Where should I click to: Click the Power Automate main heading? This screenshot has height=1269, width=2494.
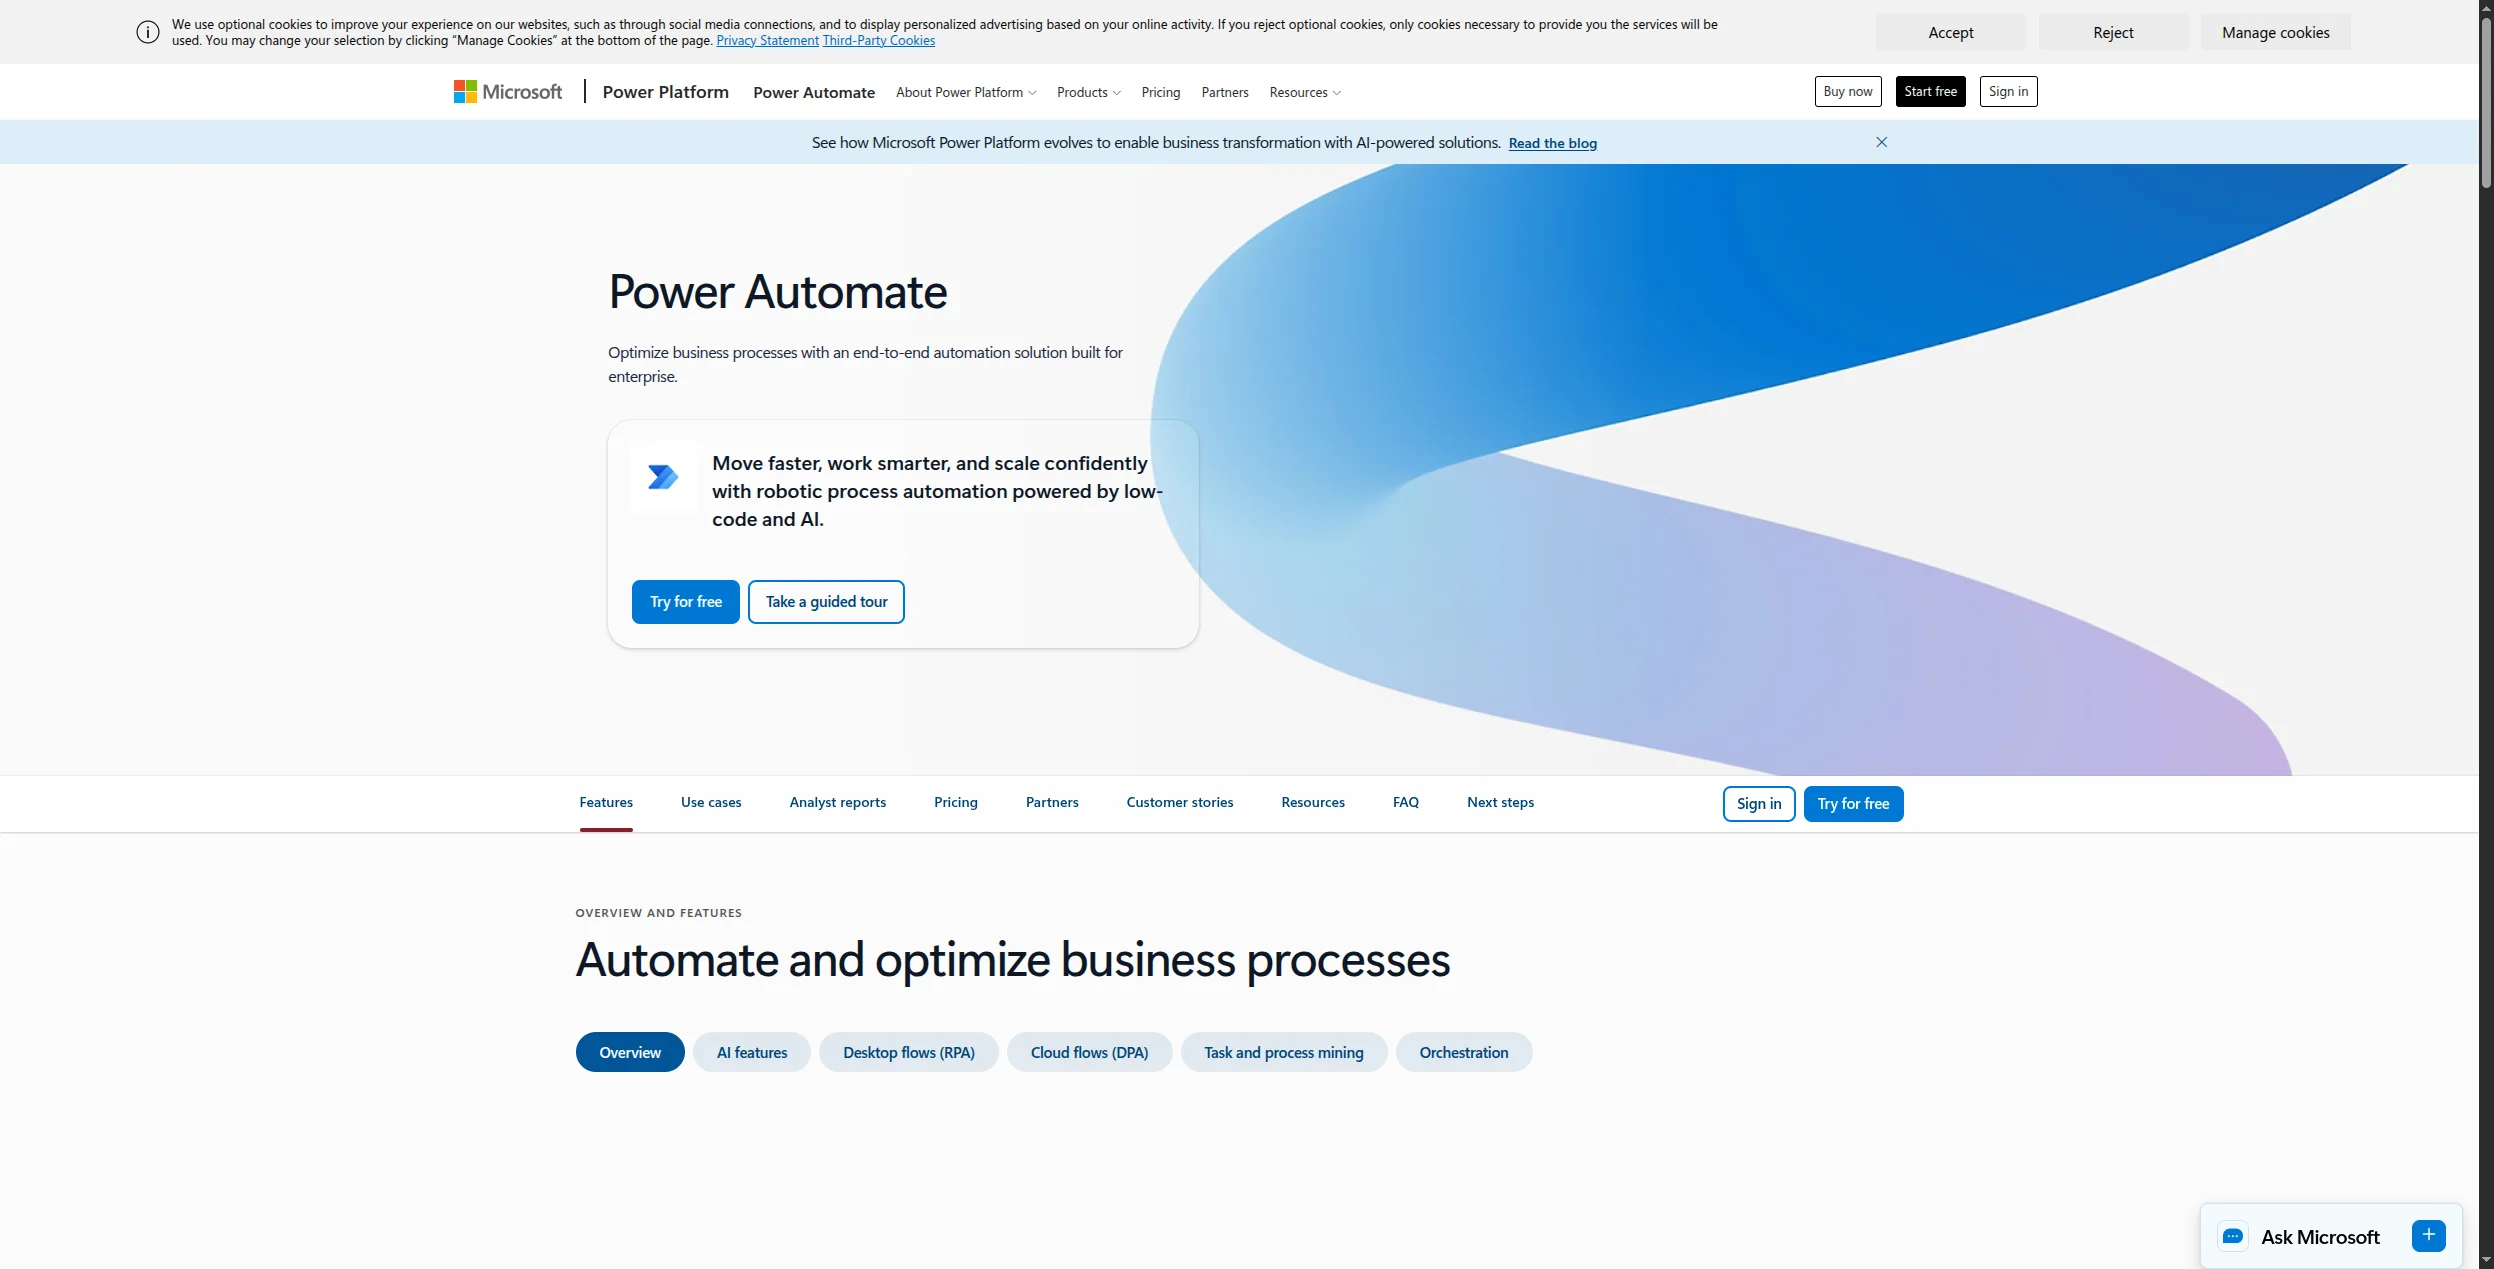[x=778, y=292]
